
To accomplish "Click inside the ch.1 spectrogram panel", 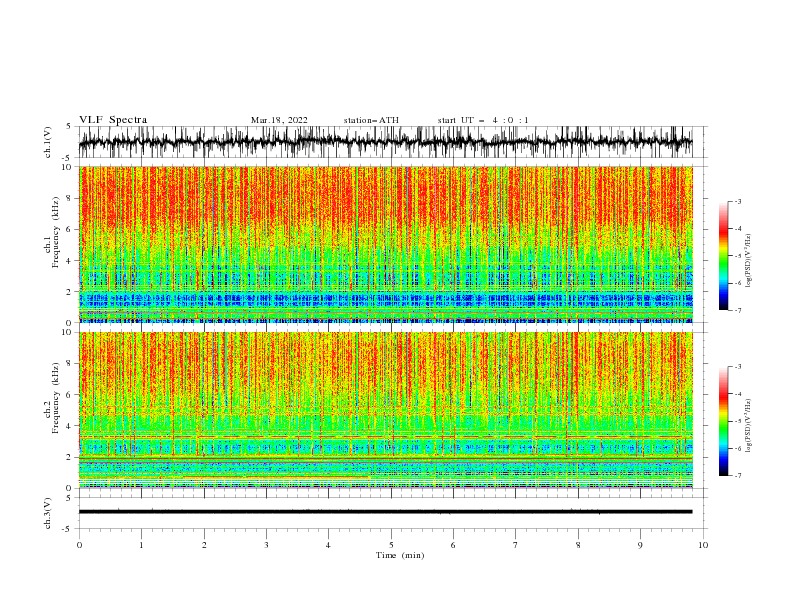I will coord(385,244).
